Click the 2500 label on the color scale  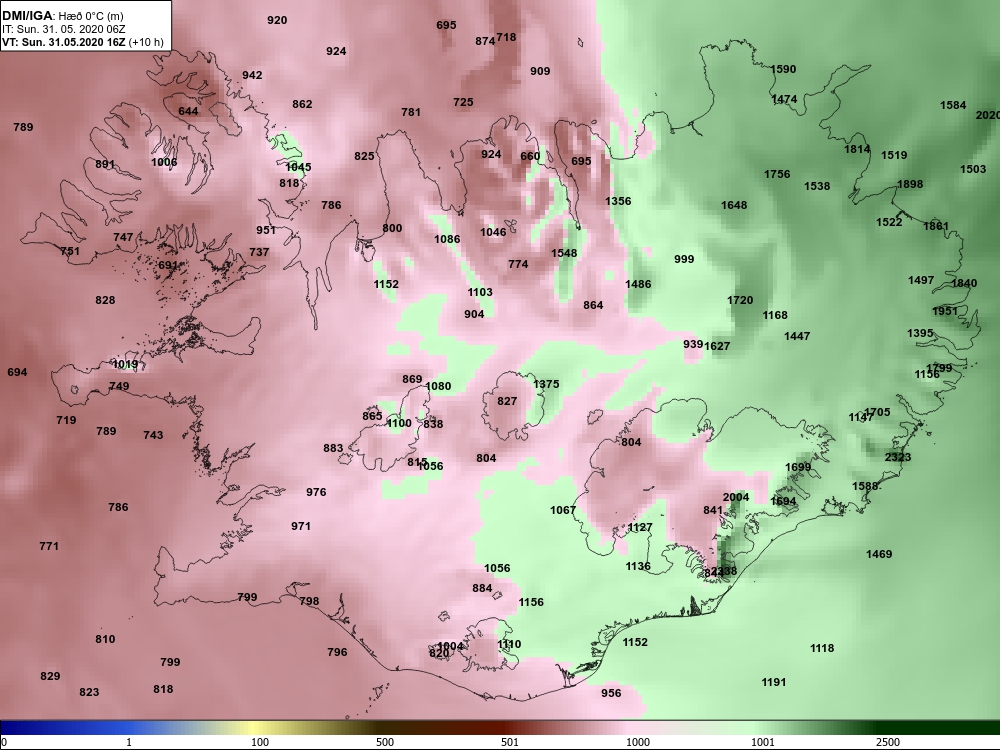pyautogui.click(x=887, y=742)
